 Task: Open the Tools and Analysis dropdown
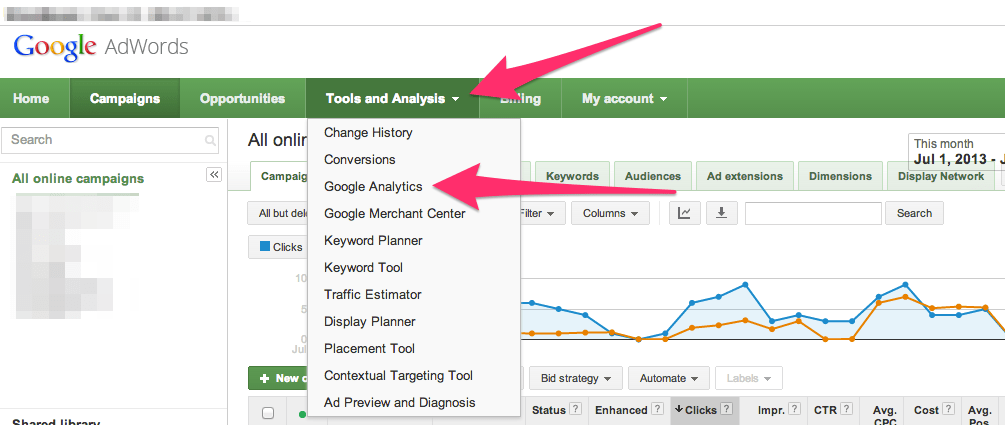pos(392,99)
